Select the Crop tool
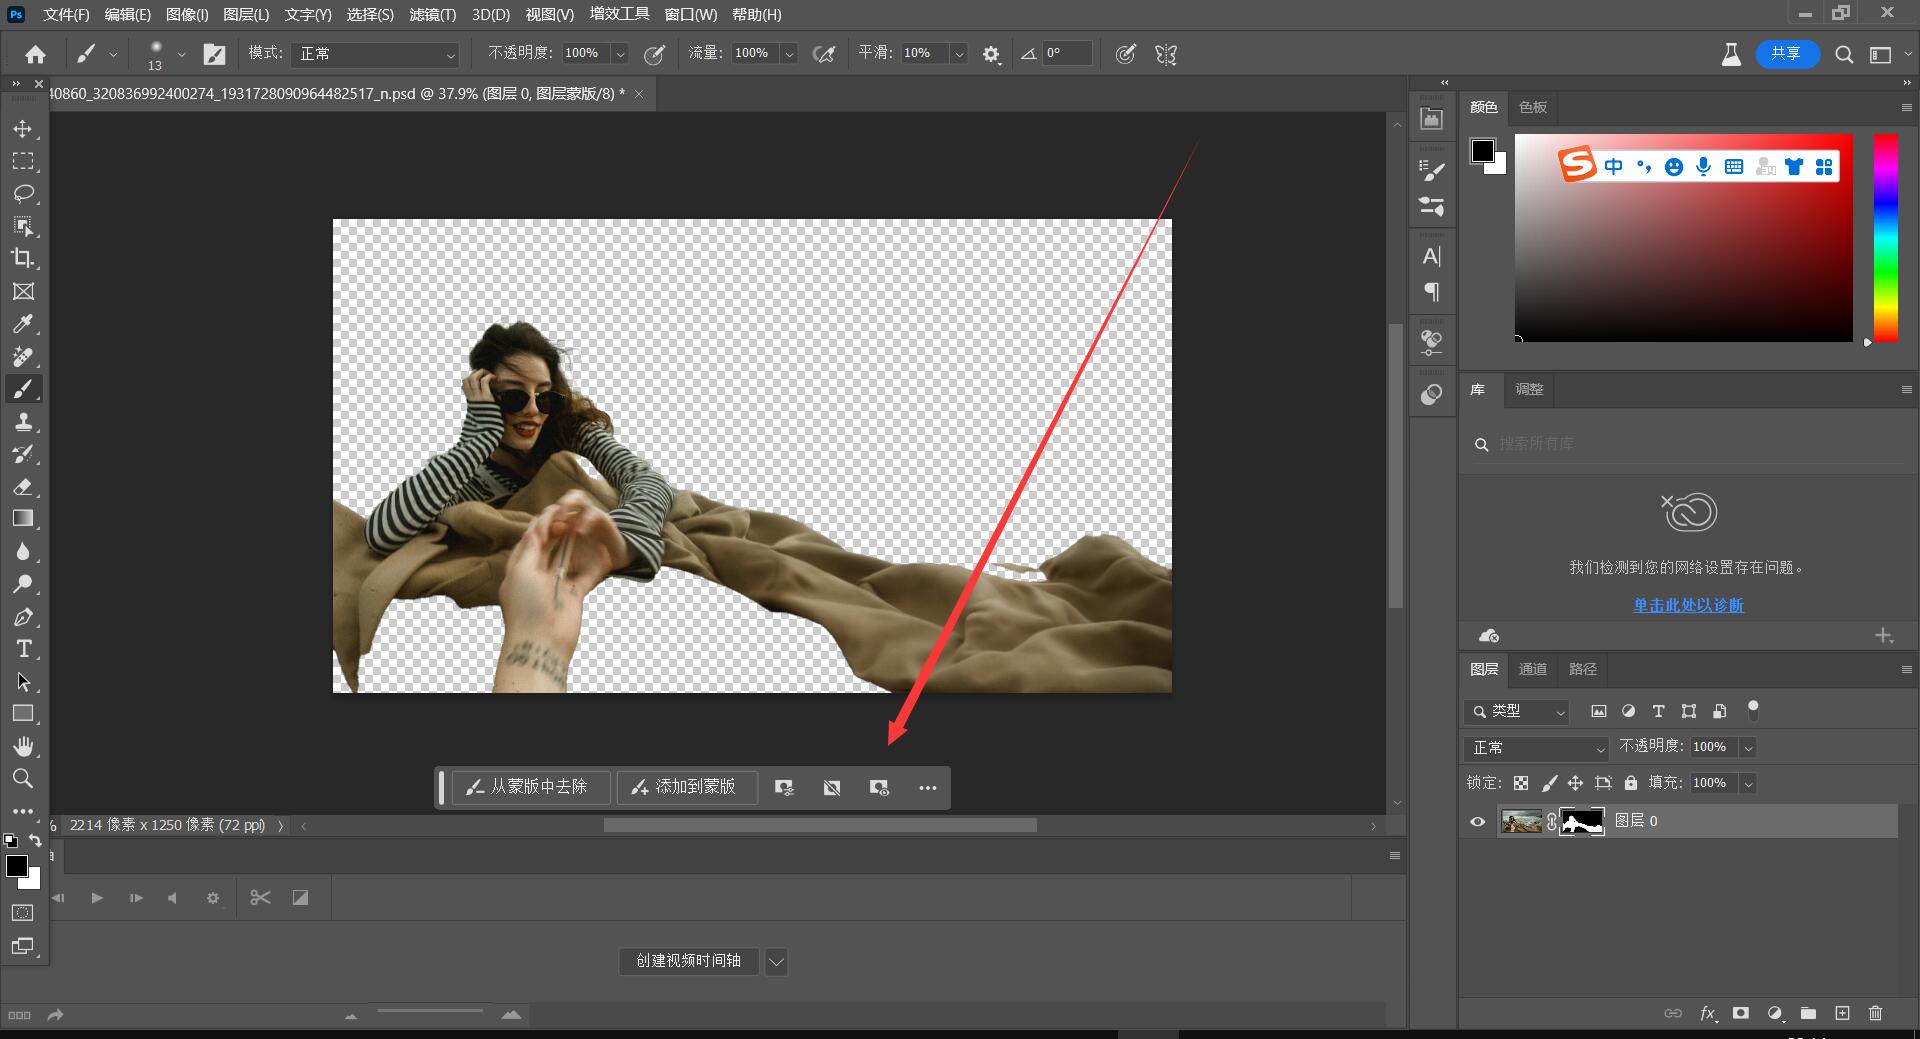1920x1039 pixels. pos(23,258)
